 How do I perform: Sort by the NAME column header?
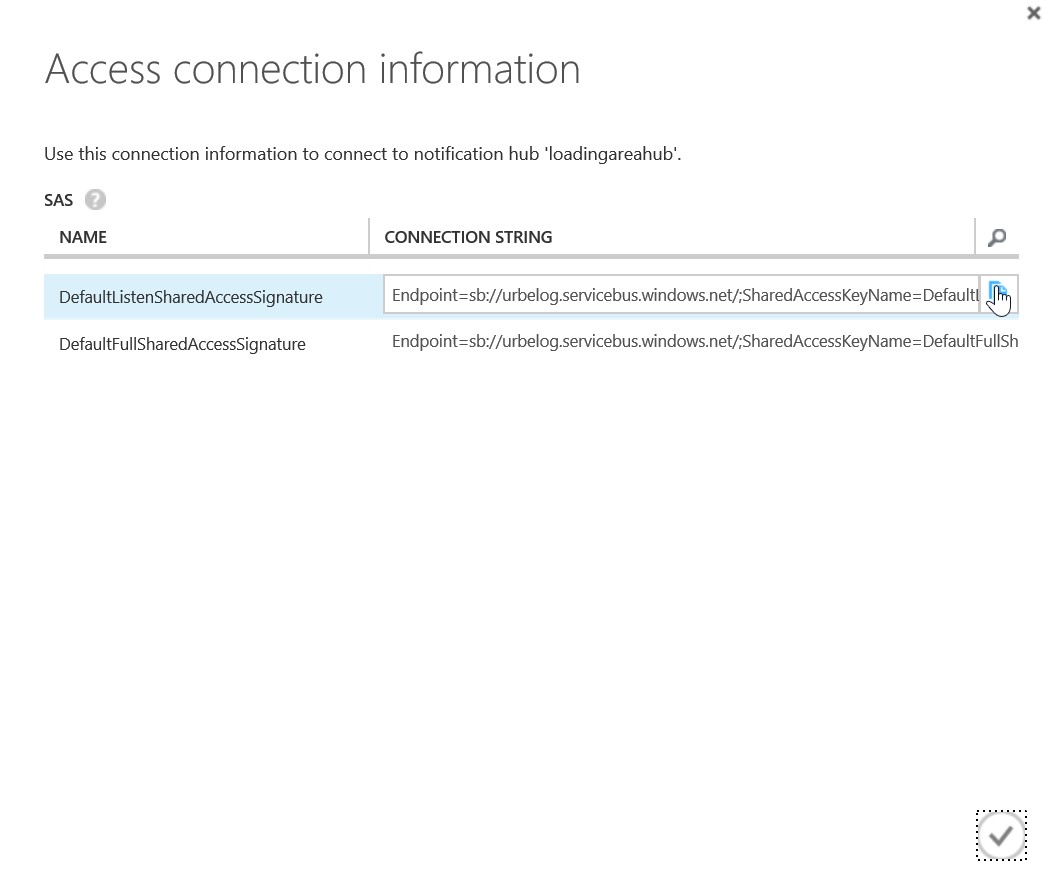click(x=83, y=237)
